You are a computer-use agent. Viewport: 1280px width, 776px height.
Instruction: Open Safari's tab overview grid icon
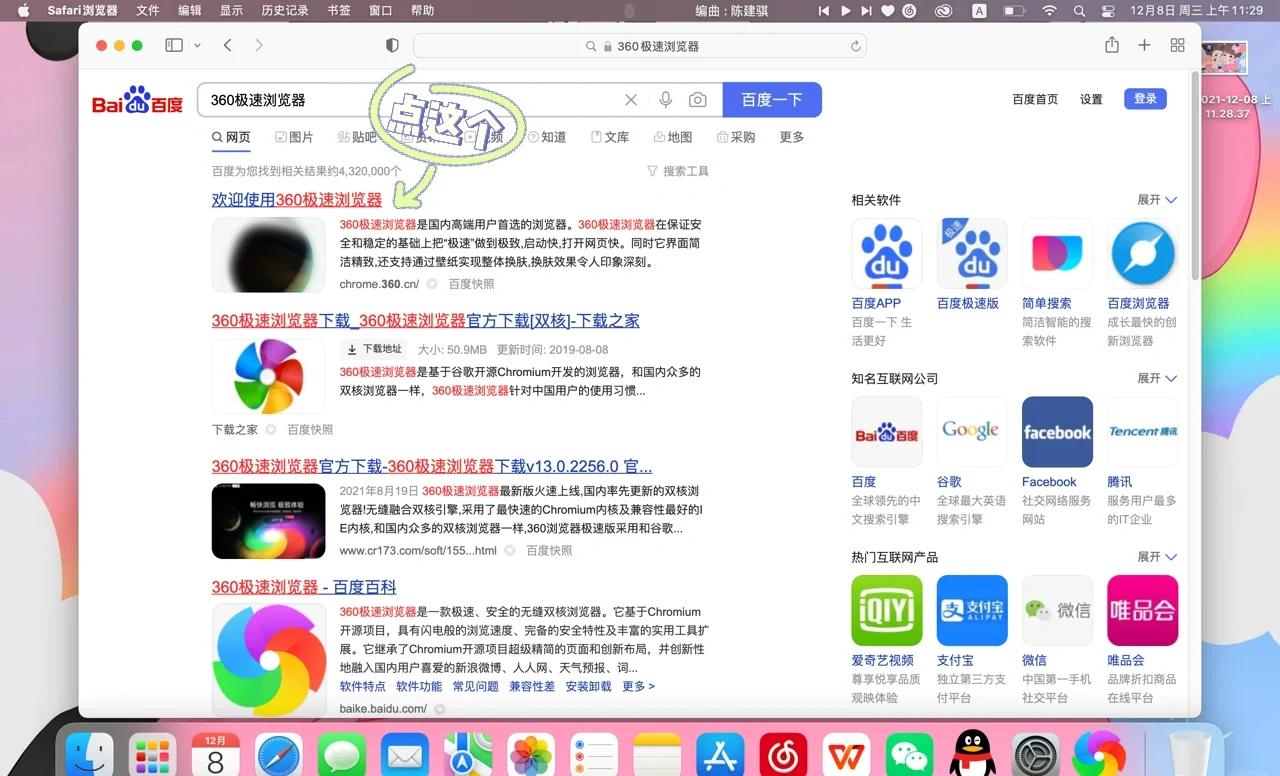(x=1177, y=45)
